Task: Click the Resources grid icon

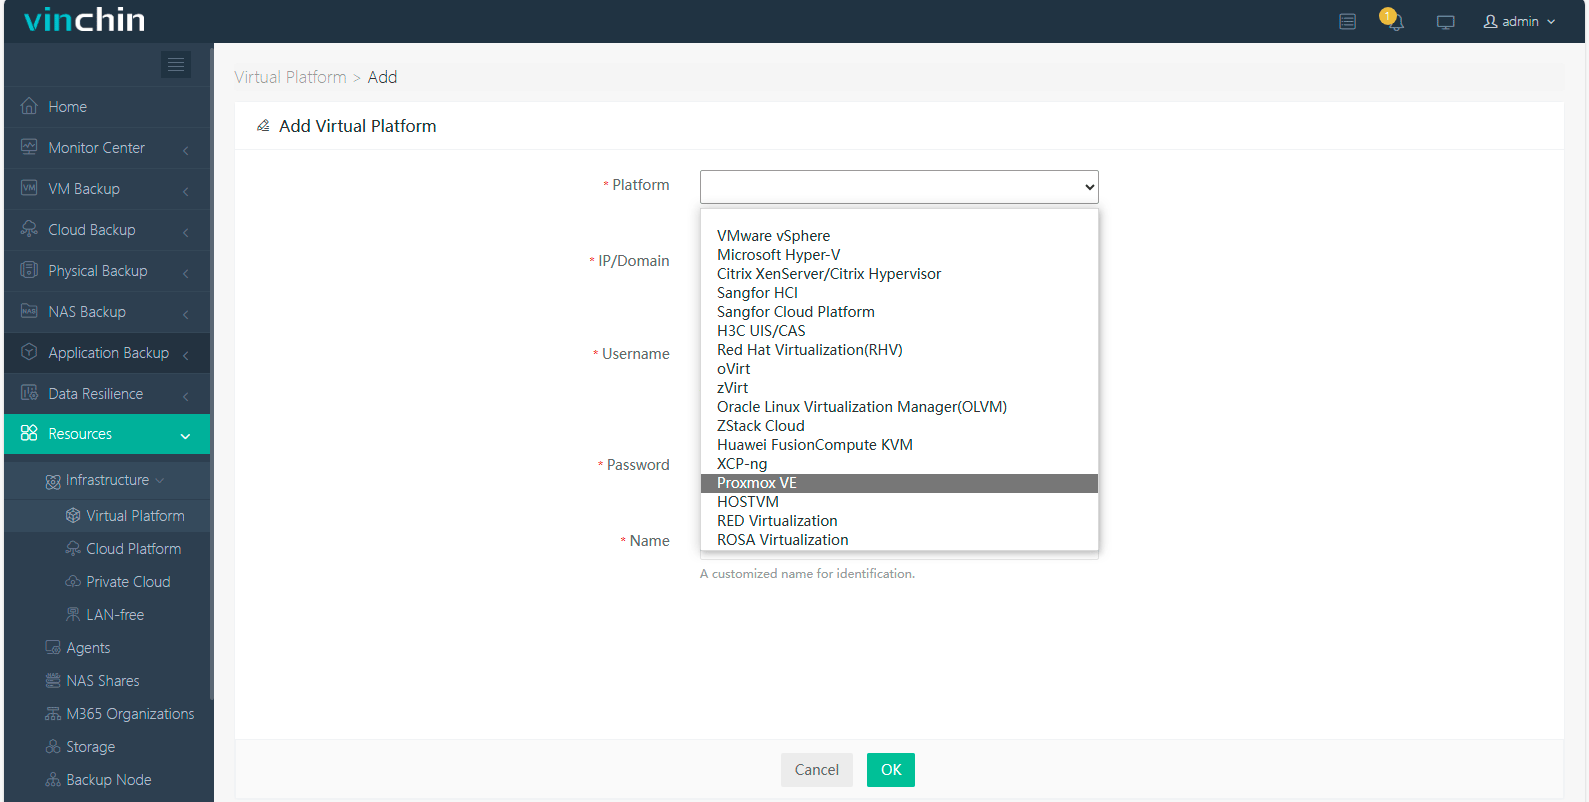Action: point(29,433)
